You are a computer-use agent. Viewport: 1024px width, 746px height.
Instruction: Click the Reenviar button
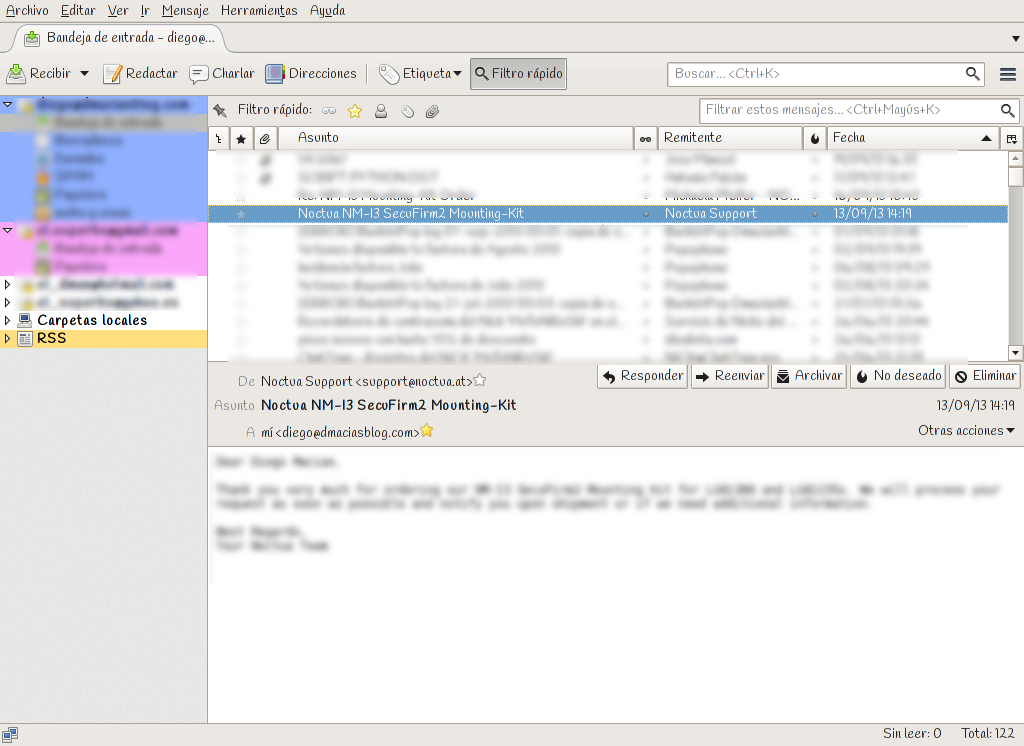click(729, 376)
